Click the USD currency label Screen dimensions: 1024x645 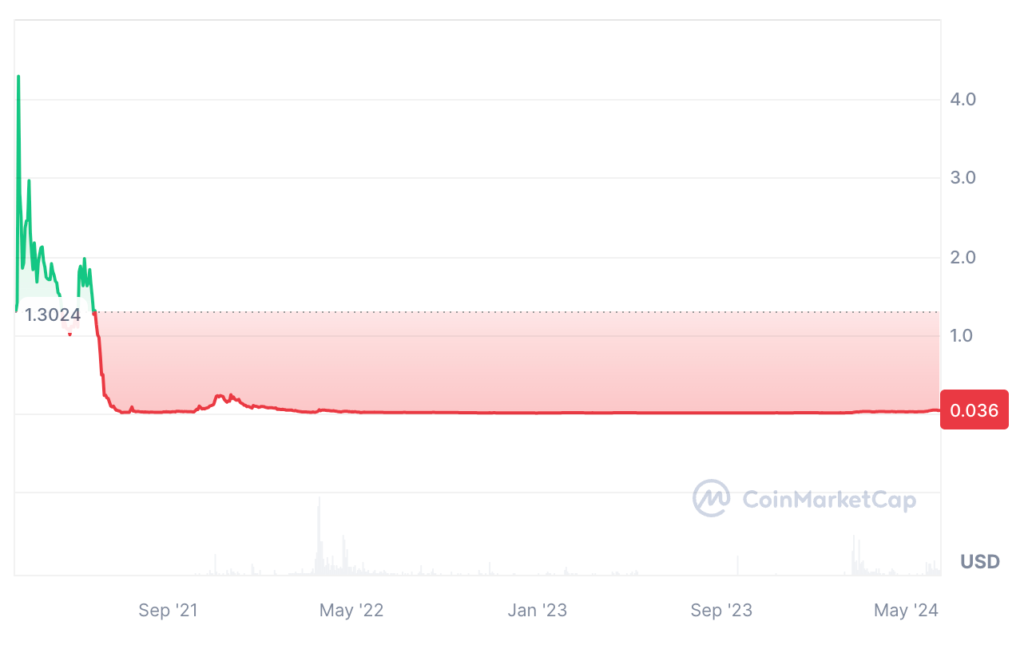pos(979,562)
